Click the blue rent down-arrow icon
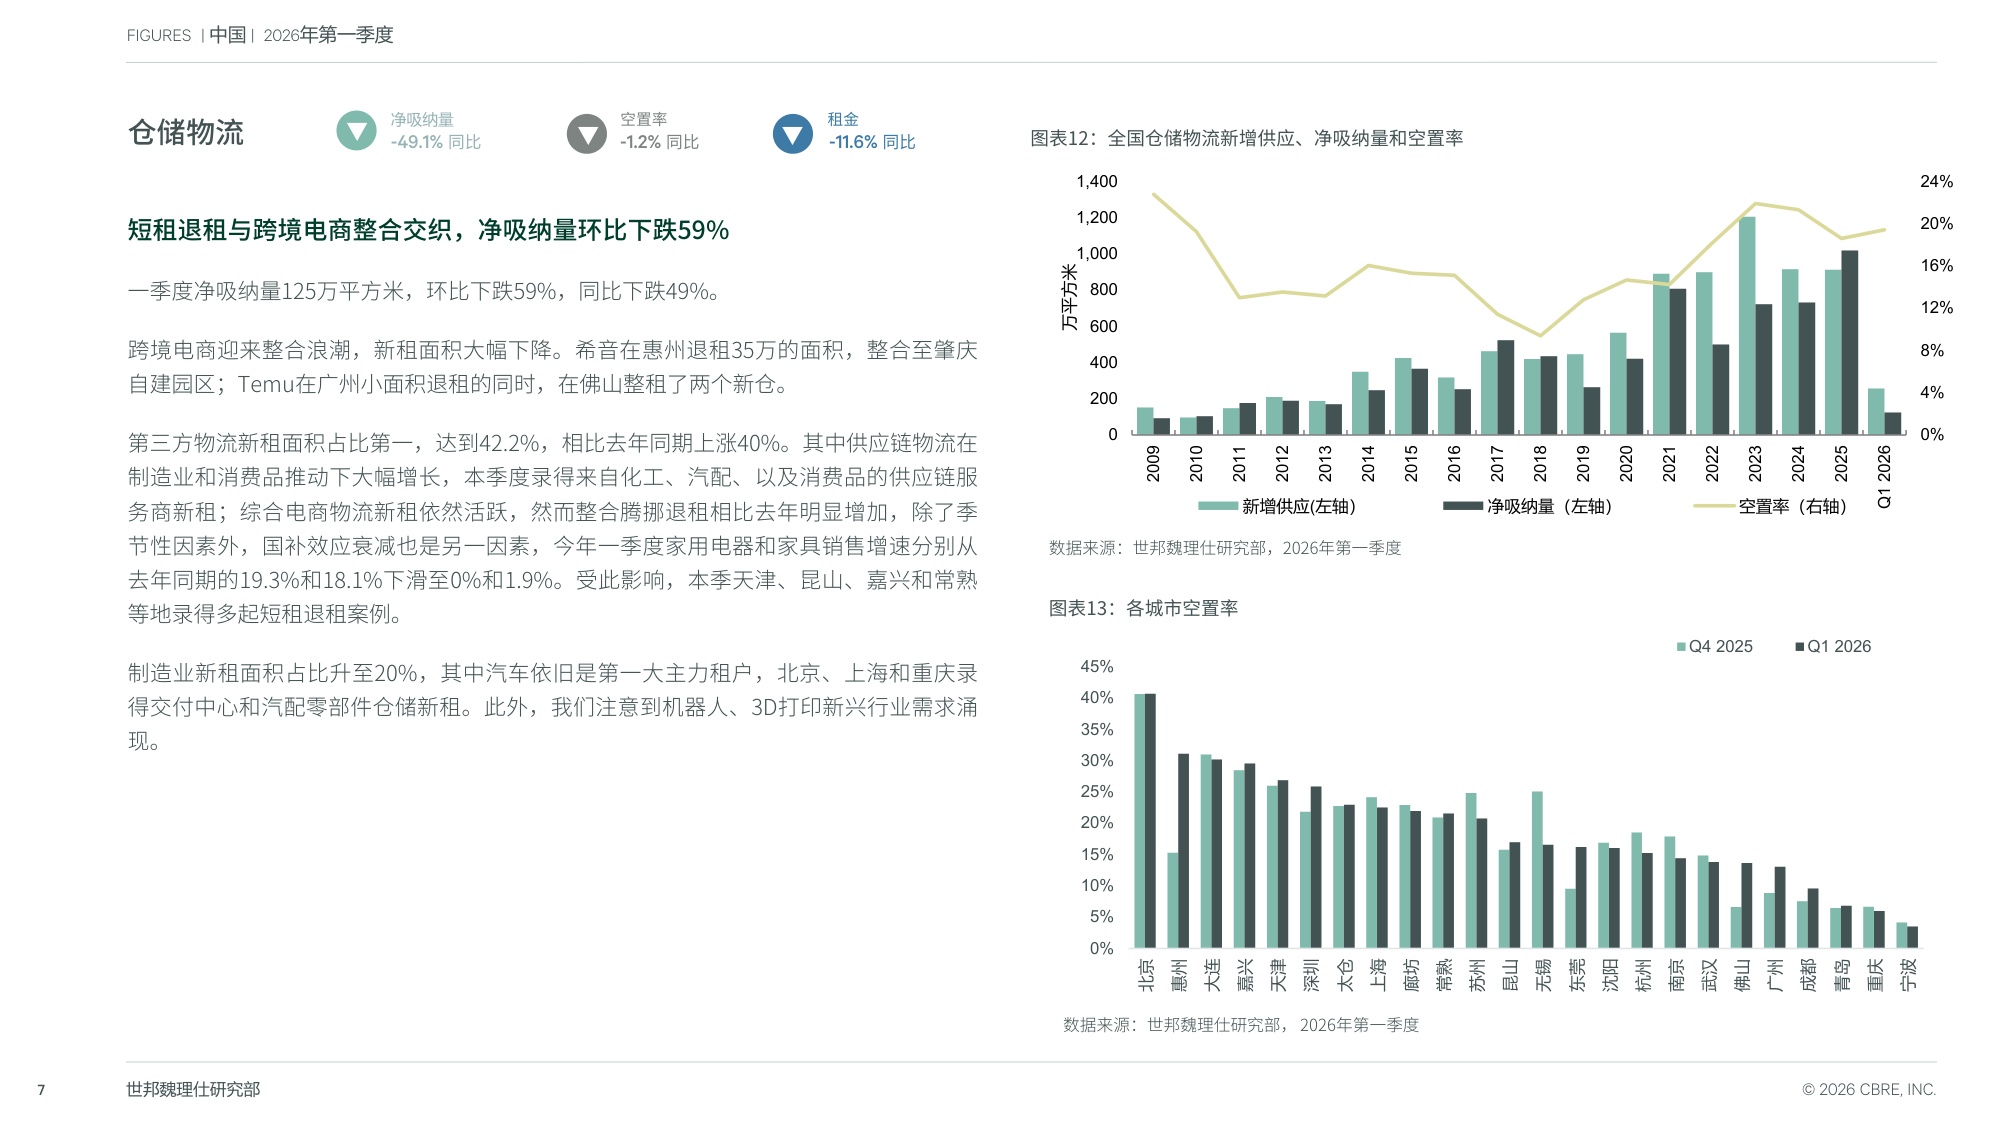2000x1125 pixels. (793, 134)
